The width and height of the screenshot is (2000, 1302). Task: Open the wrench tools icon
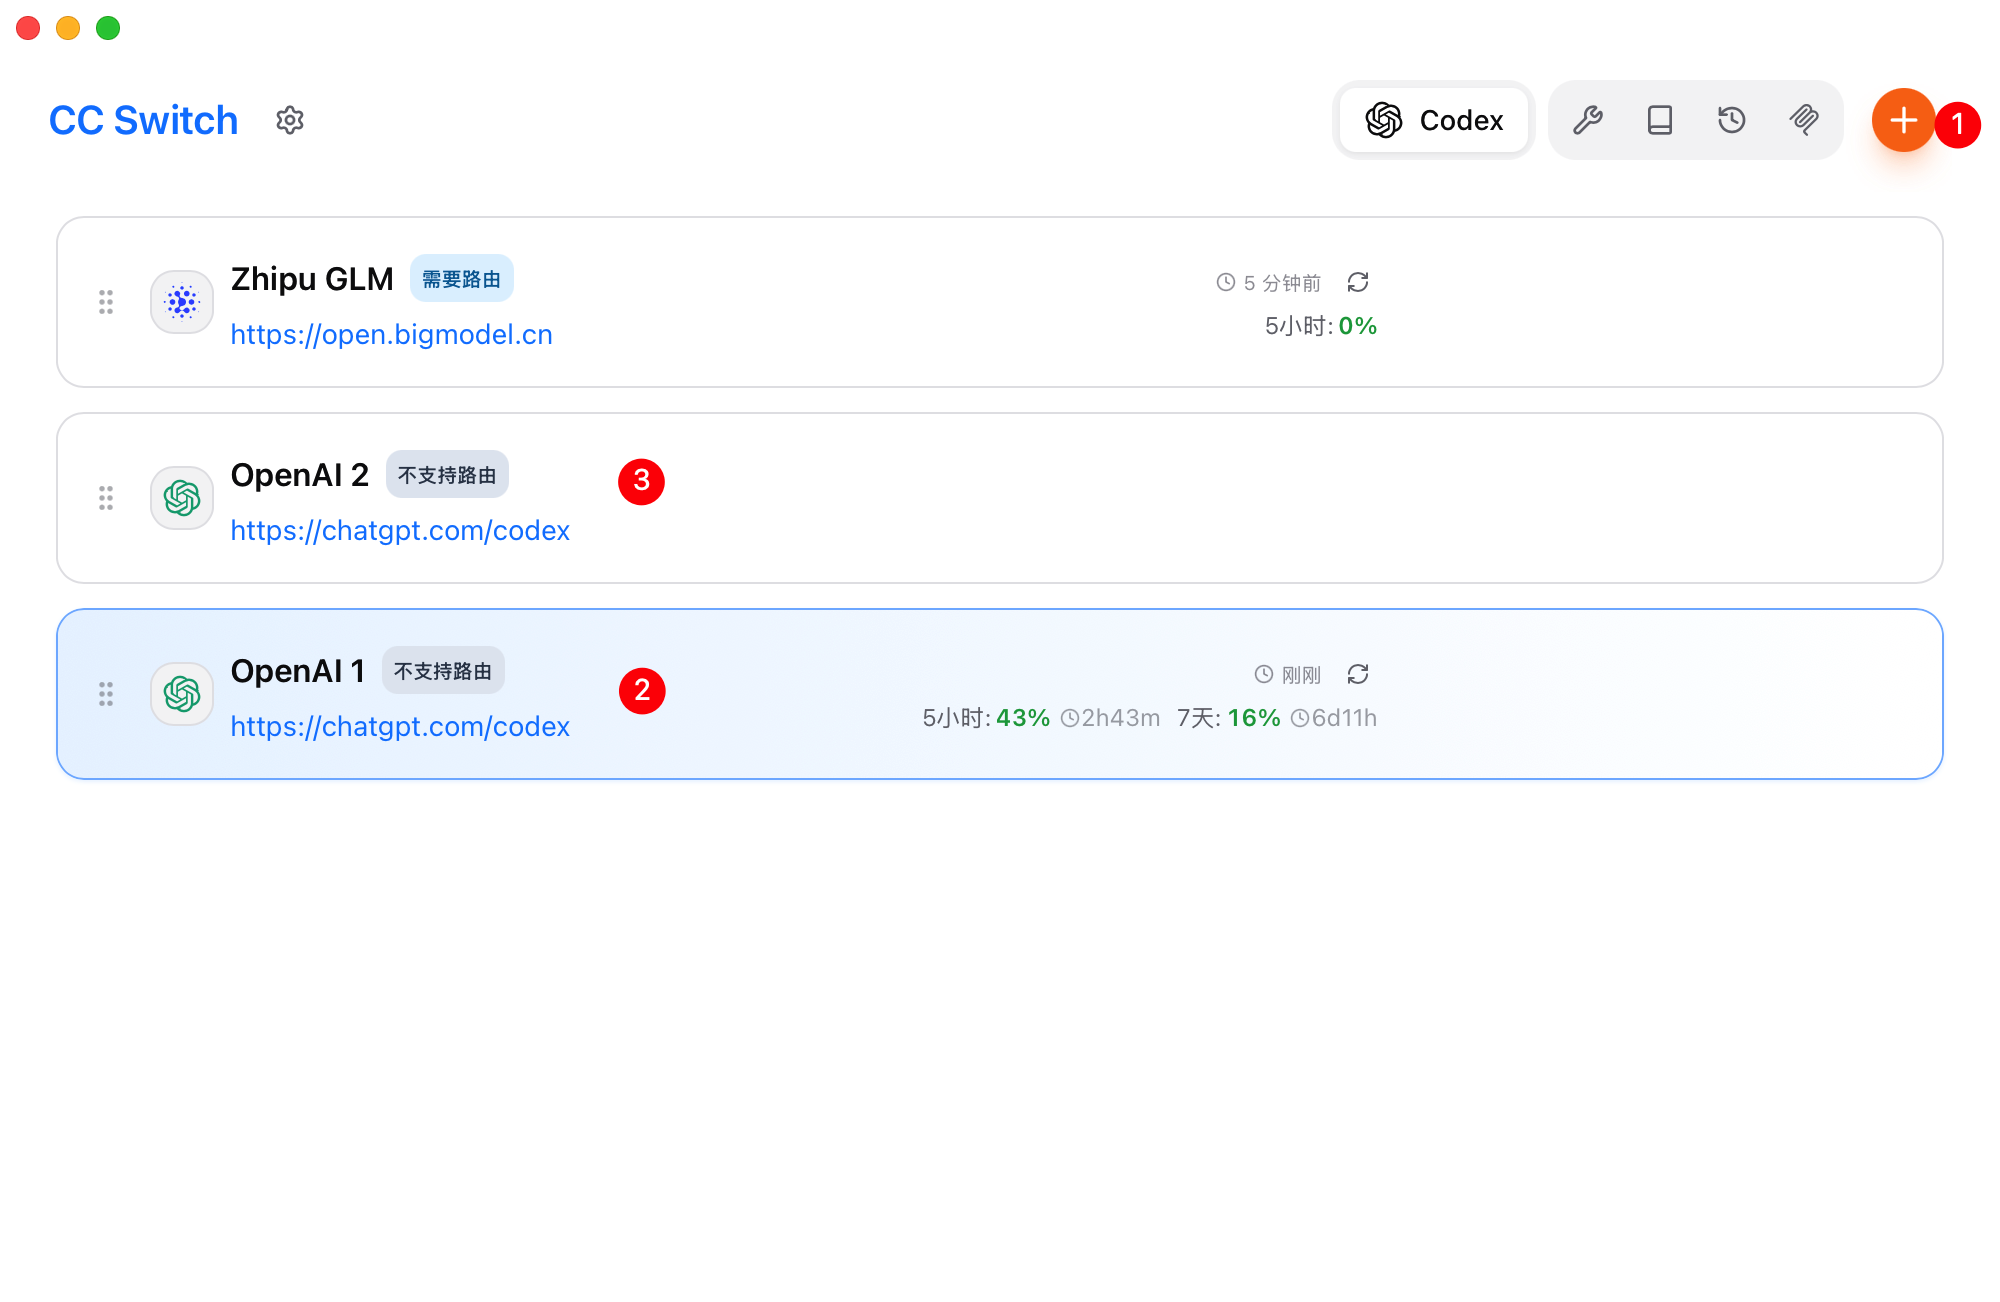tap(1588, 120)
